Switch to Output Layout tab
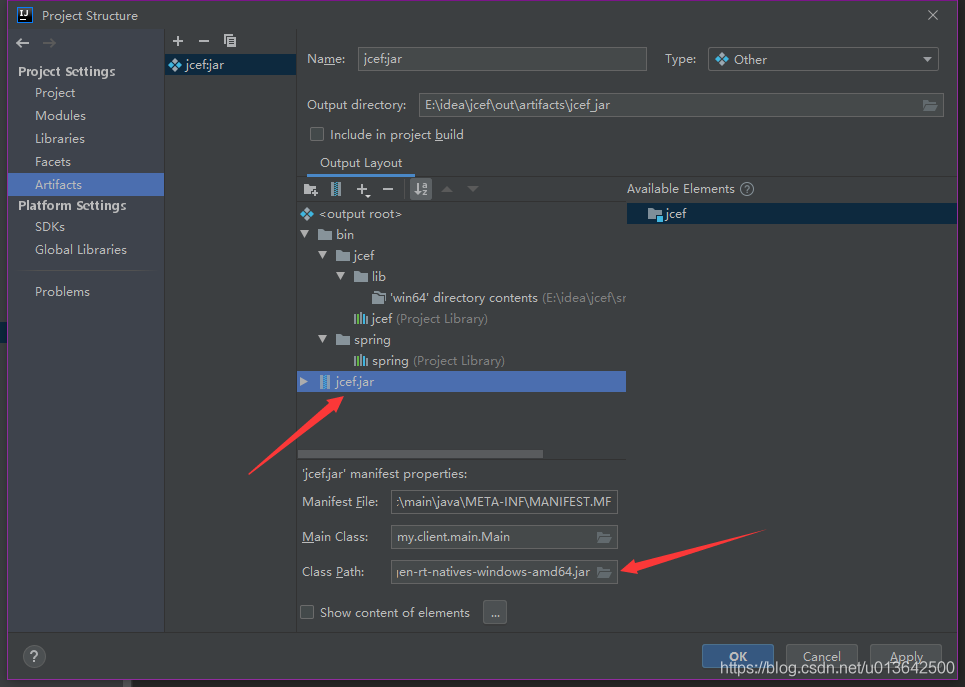965x687 pixels. click(361, 163)
